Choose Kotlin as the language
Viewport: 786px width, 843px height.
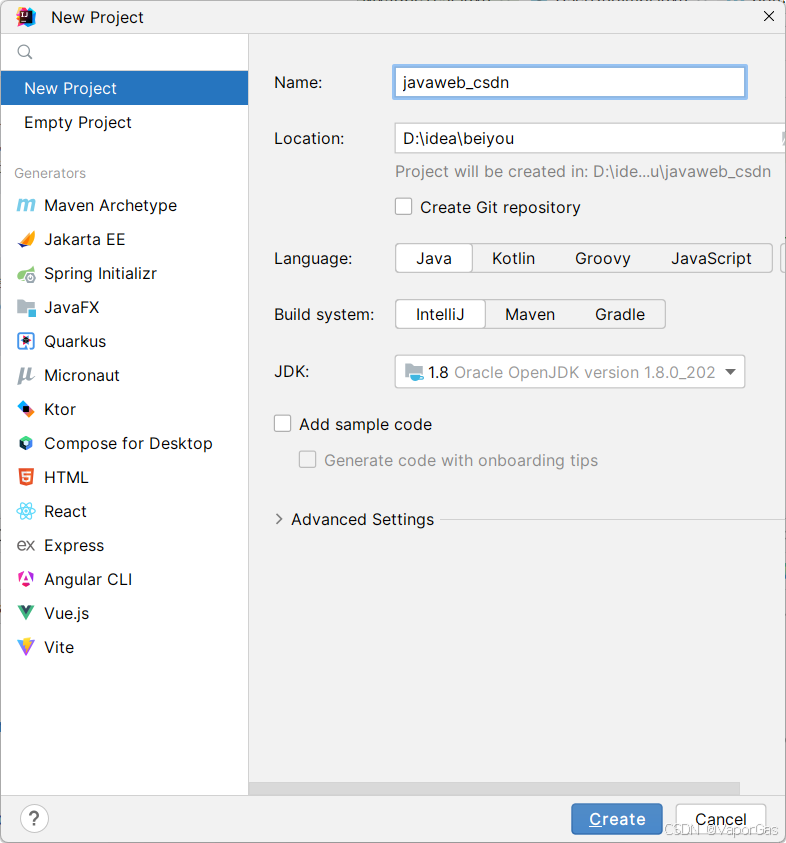pyautogui.click(x=513, y=258)
